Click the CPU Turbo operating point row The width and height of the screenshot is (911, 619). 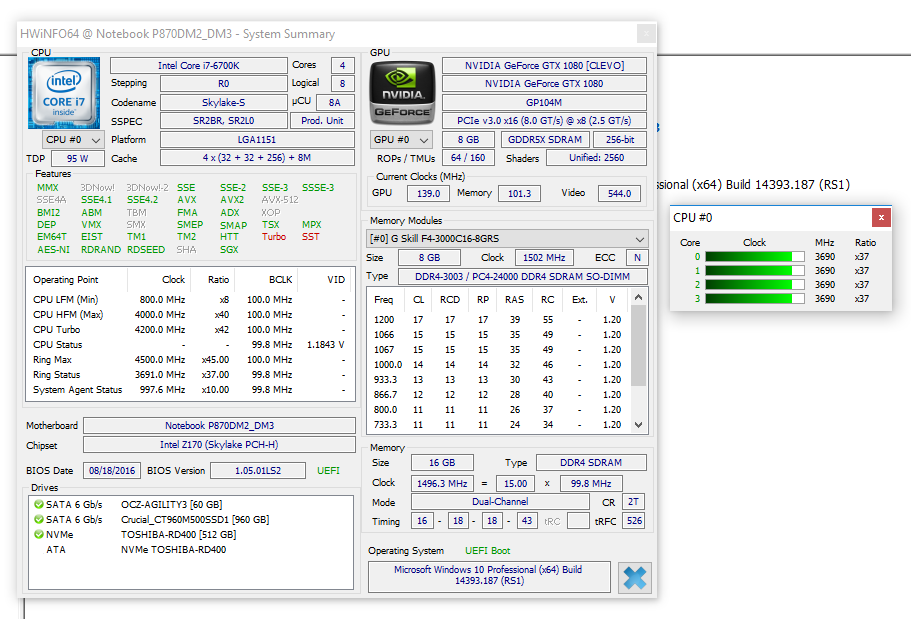point(189,330)
